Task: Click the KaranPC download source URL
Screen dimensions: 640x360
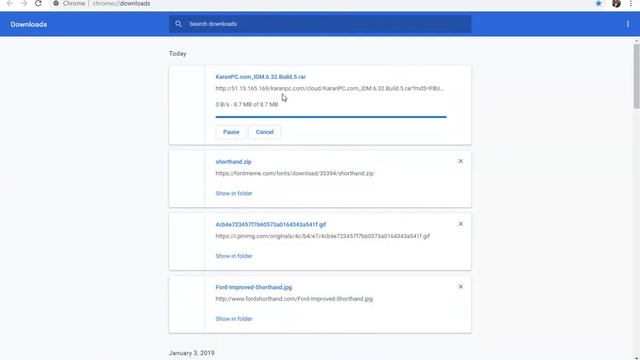Action: 329,88
